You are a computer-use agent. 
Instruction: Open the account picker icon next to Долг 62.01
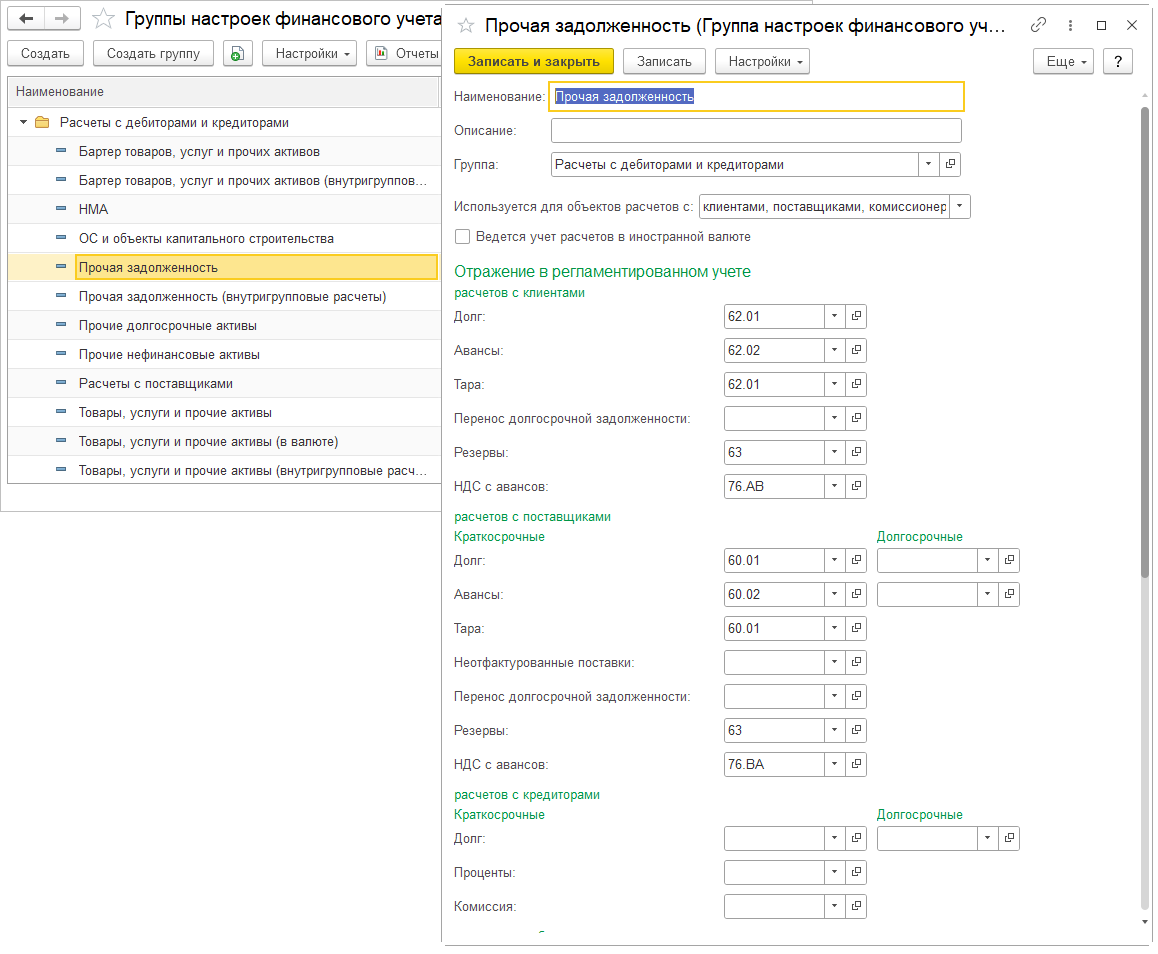pyautogui.click(x=856, y=317)
